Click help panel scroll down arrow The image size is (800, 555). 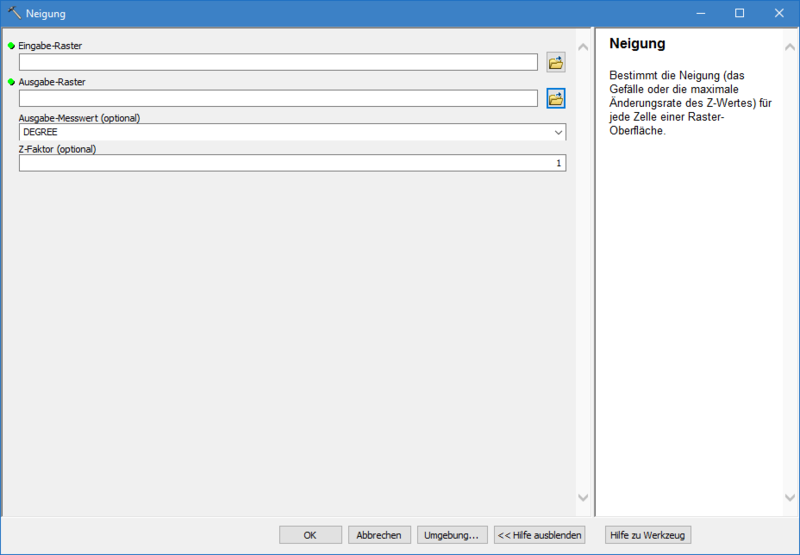pos(790,497)
